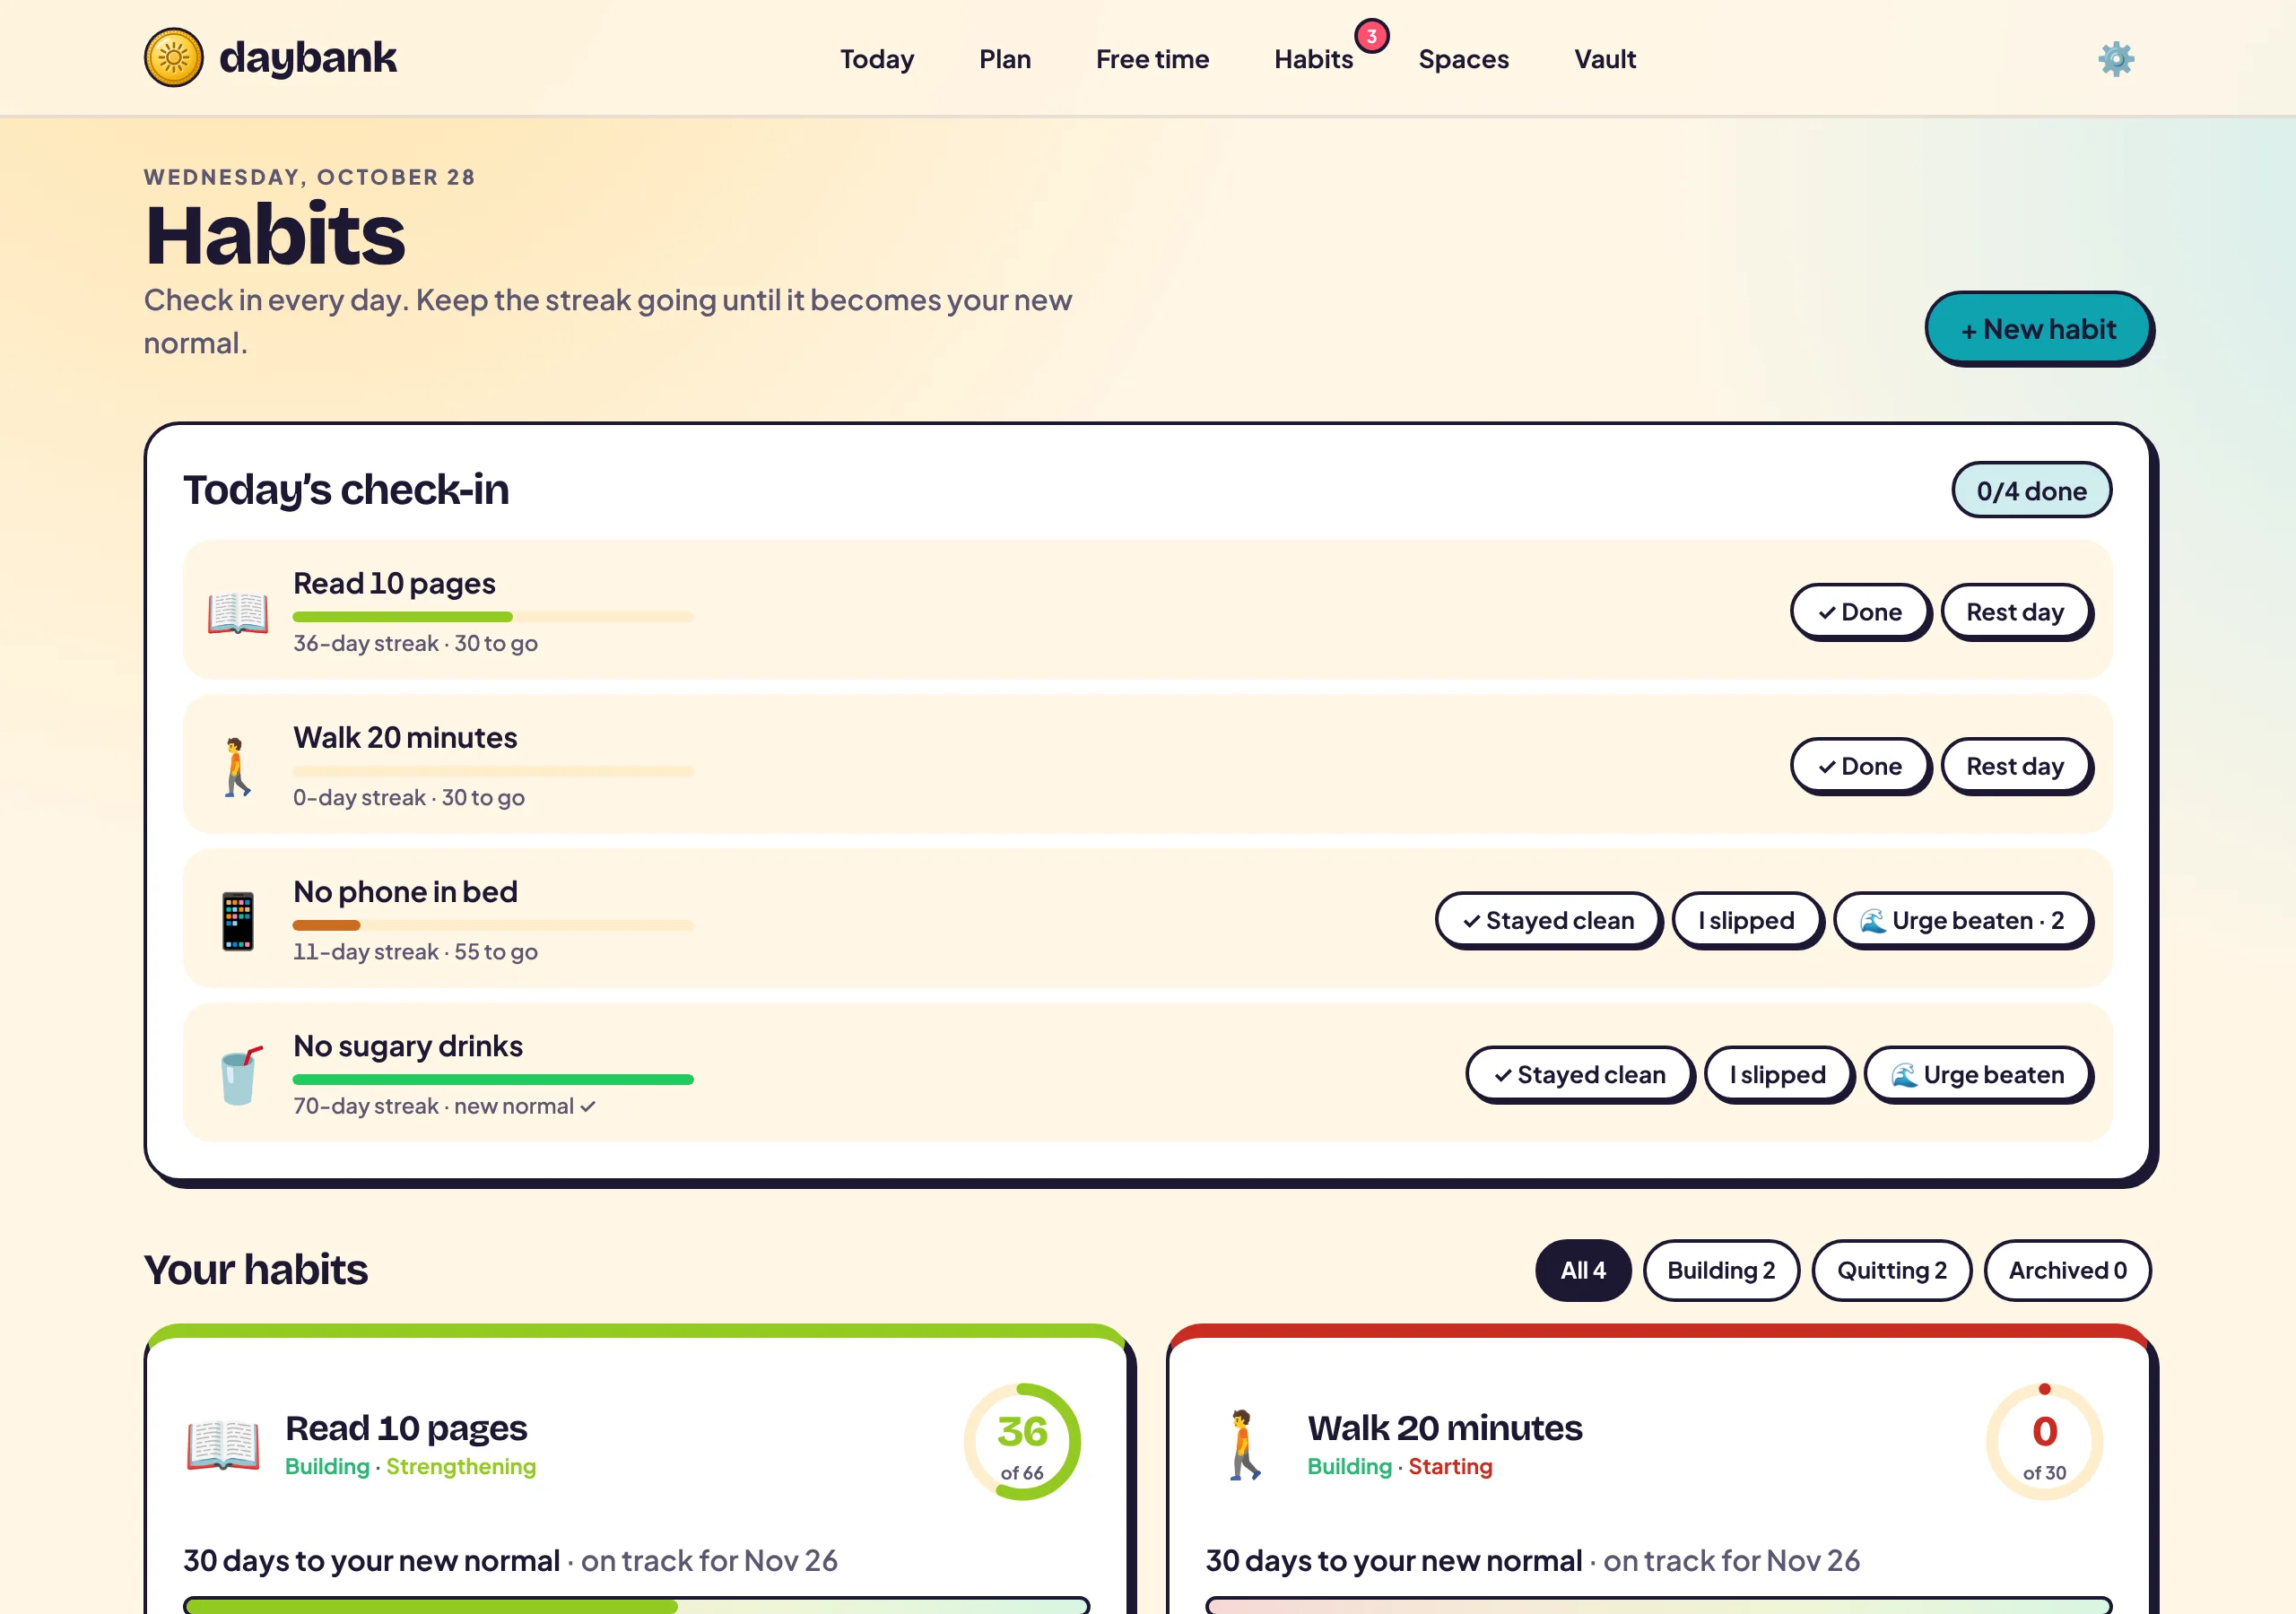This screenshot has width=2296, height=1614.
Task: Click the phone icon beside No phone in bed
Action: 238,920
